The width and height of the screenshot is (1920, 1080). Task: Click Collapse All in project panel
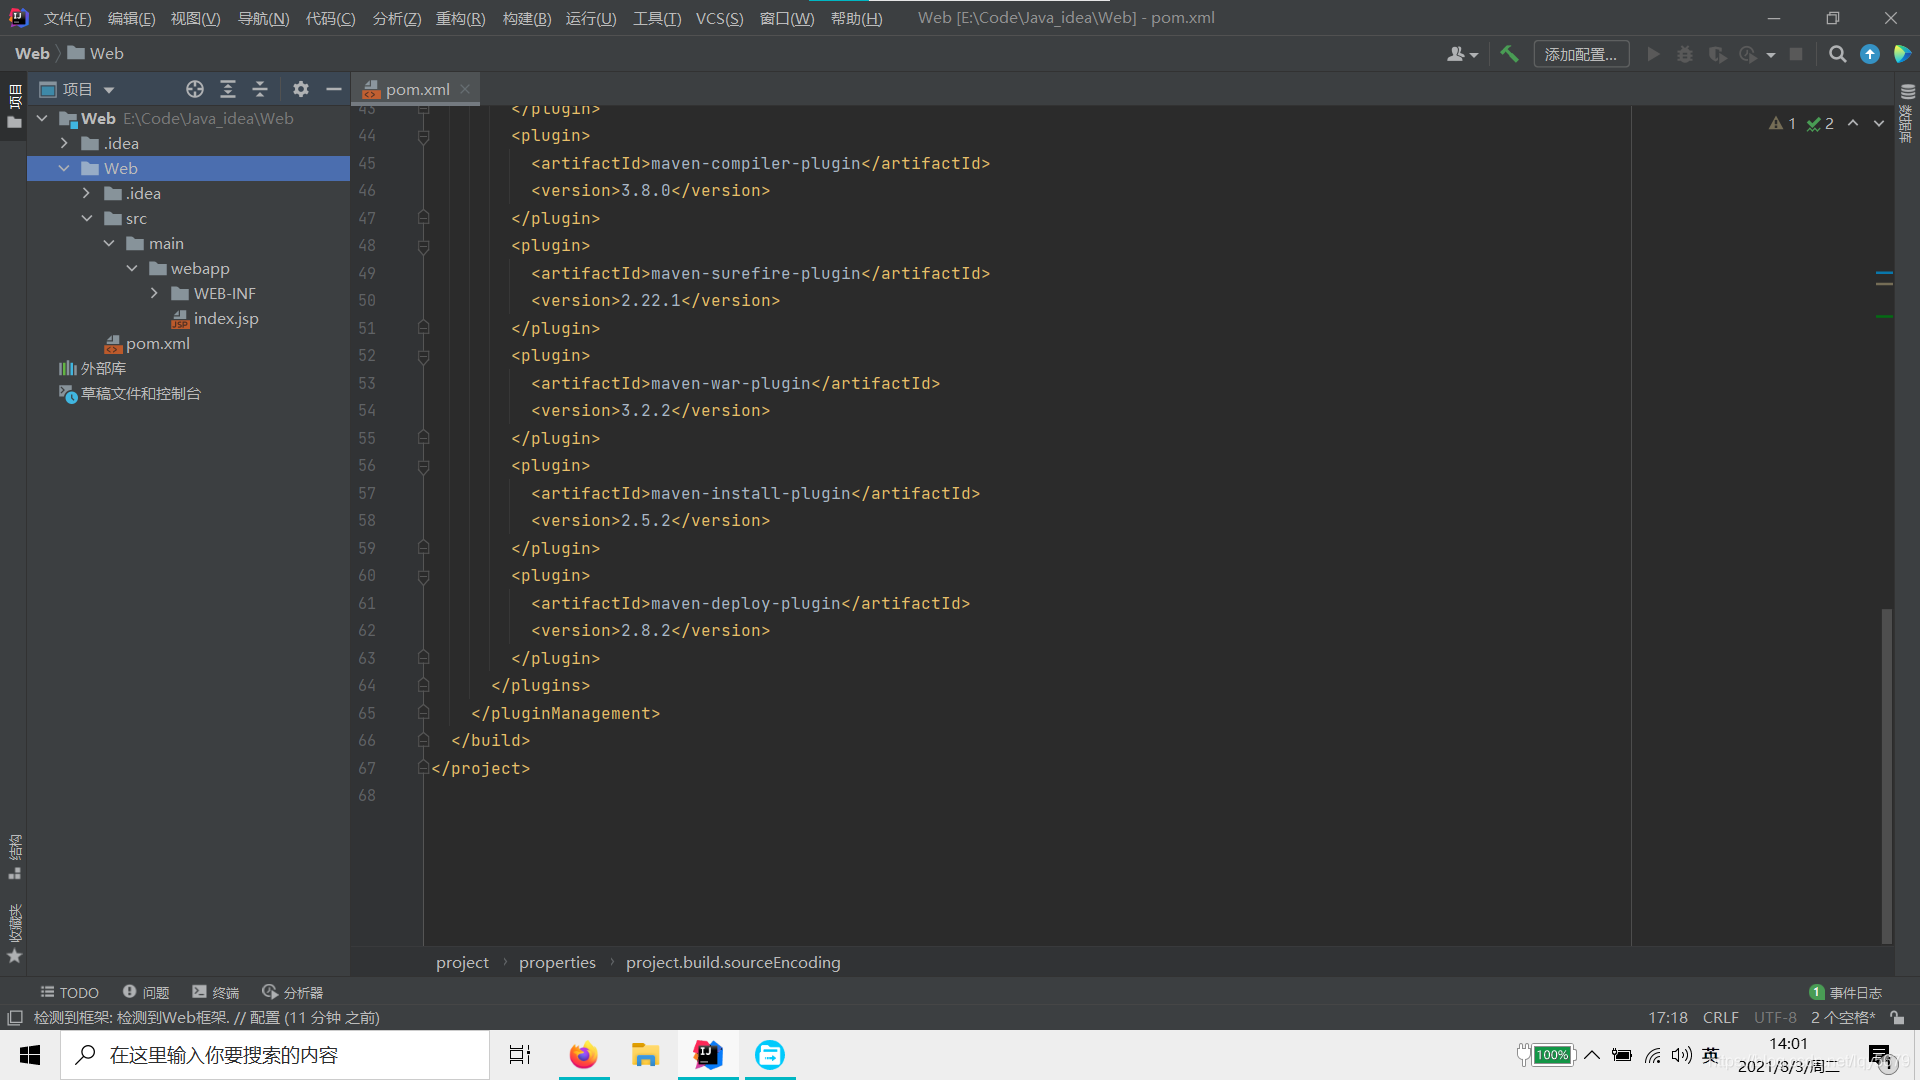click(x=260, y=89)
